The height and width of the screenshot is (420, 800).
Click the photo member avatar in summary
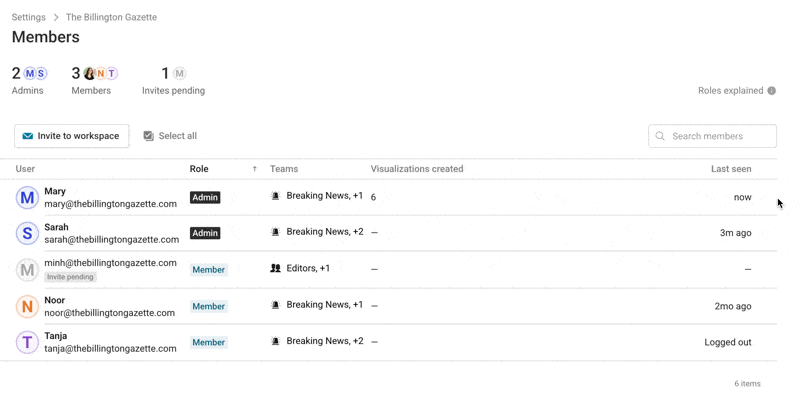(90, 73)
